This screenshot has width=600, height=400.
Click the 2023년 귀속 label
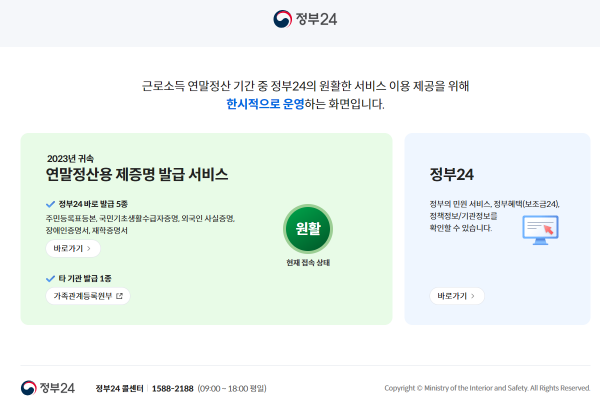coord(68,158)
